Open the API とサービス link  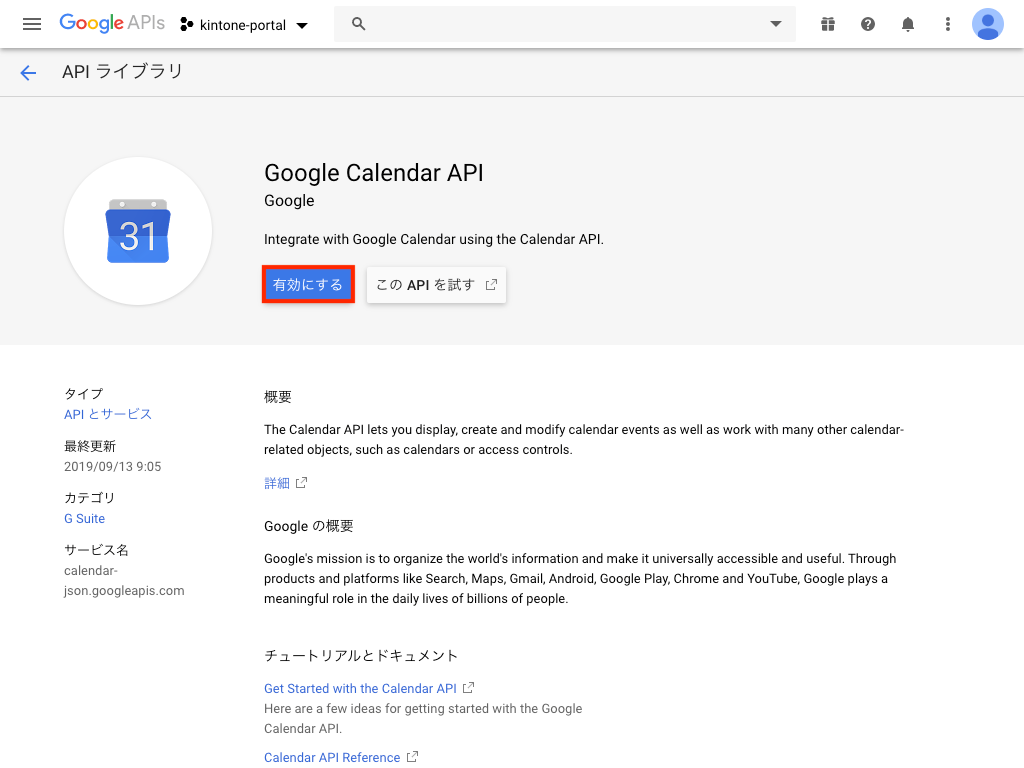tap(108, 414)
